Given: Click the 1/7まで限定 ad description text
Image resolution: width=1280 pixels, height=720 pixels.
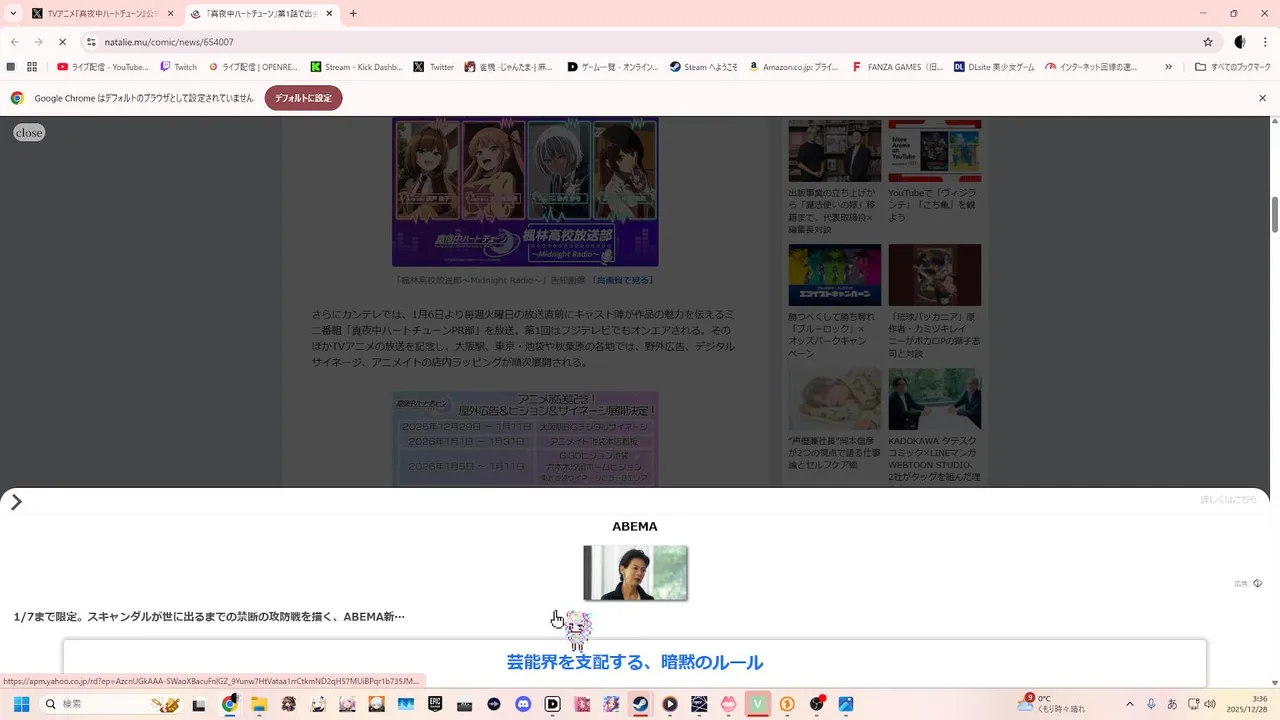Looking at the screenshot, I should (x=209, y=617).
